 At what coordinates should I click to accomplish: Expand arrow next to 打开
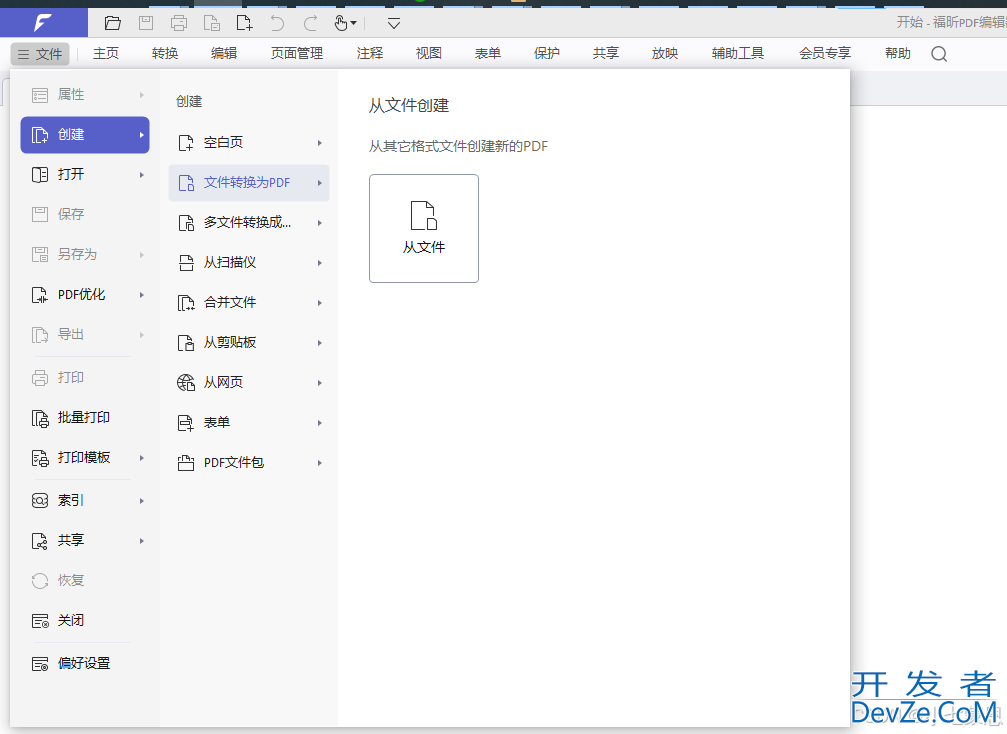pyautogui.click(x=142, y=175)
